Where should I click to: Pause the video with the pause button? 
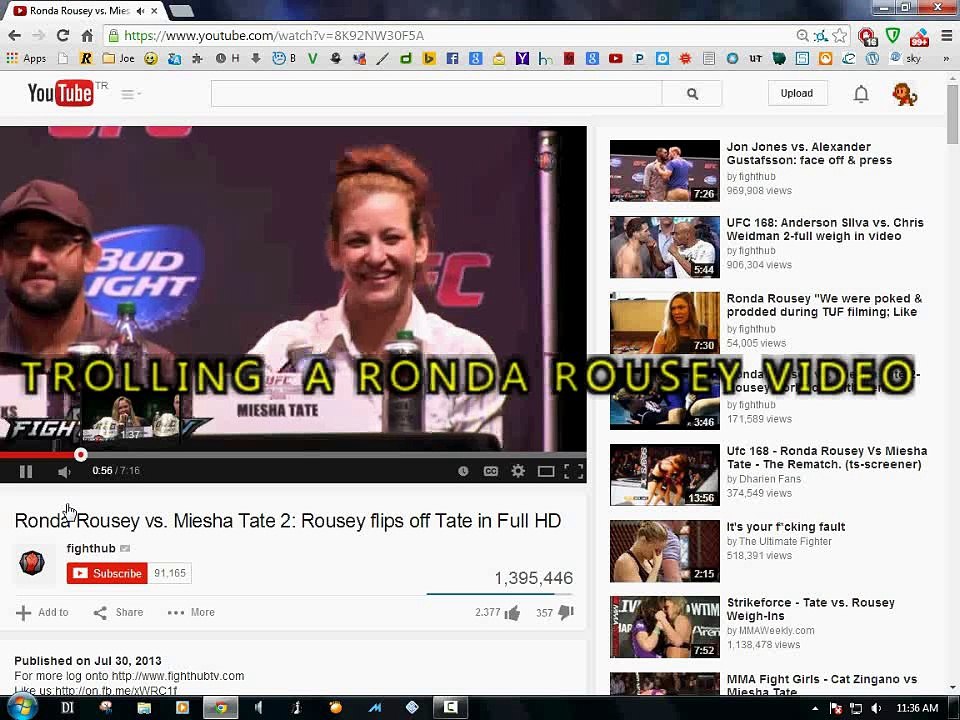pos(26,471)
